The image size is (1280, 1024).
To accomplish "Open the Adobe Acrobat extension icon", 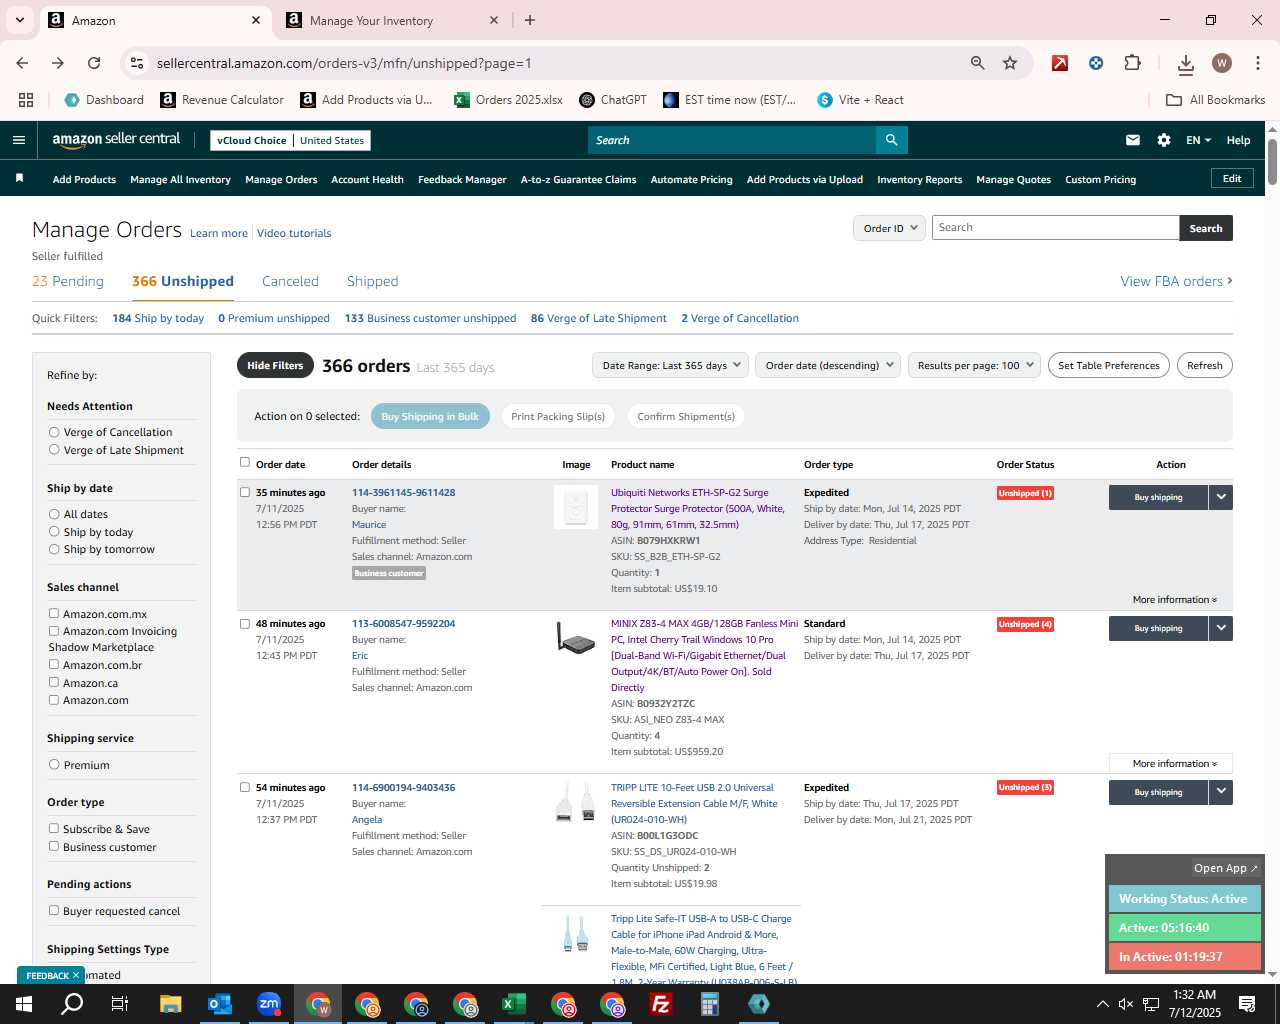I will click(x=1060, y=63).
